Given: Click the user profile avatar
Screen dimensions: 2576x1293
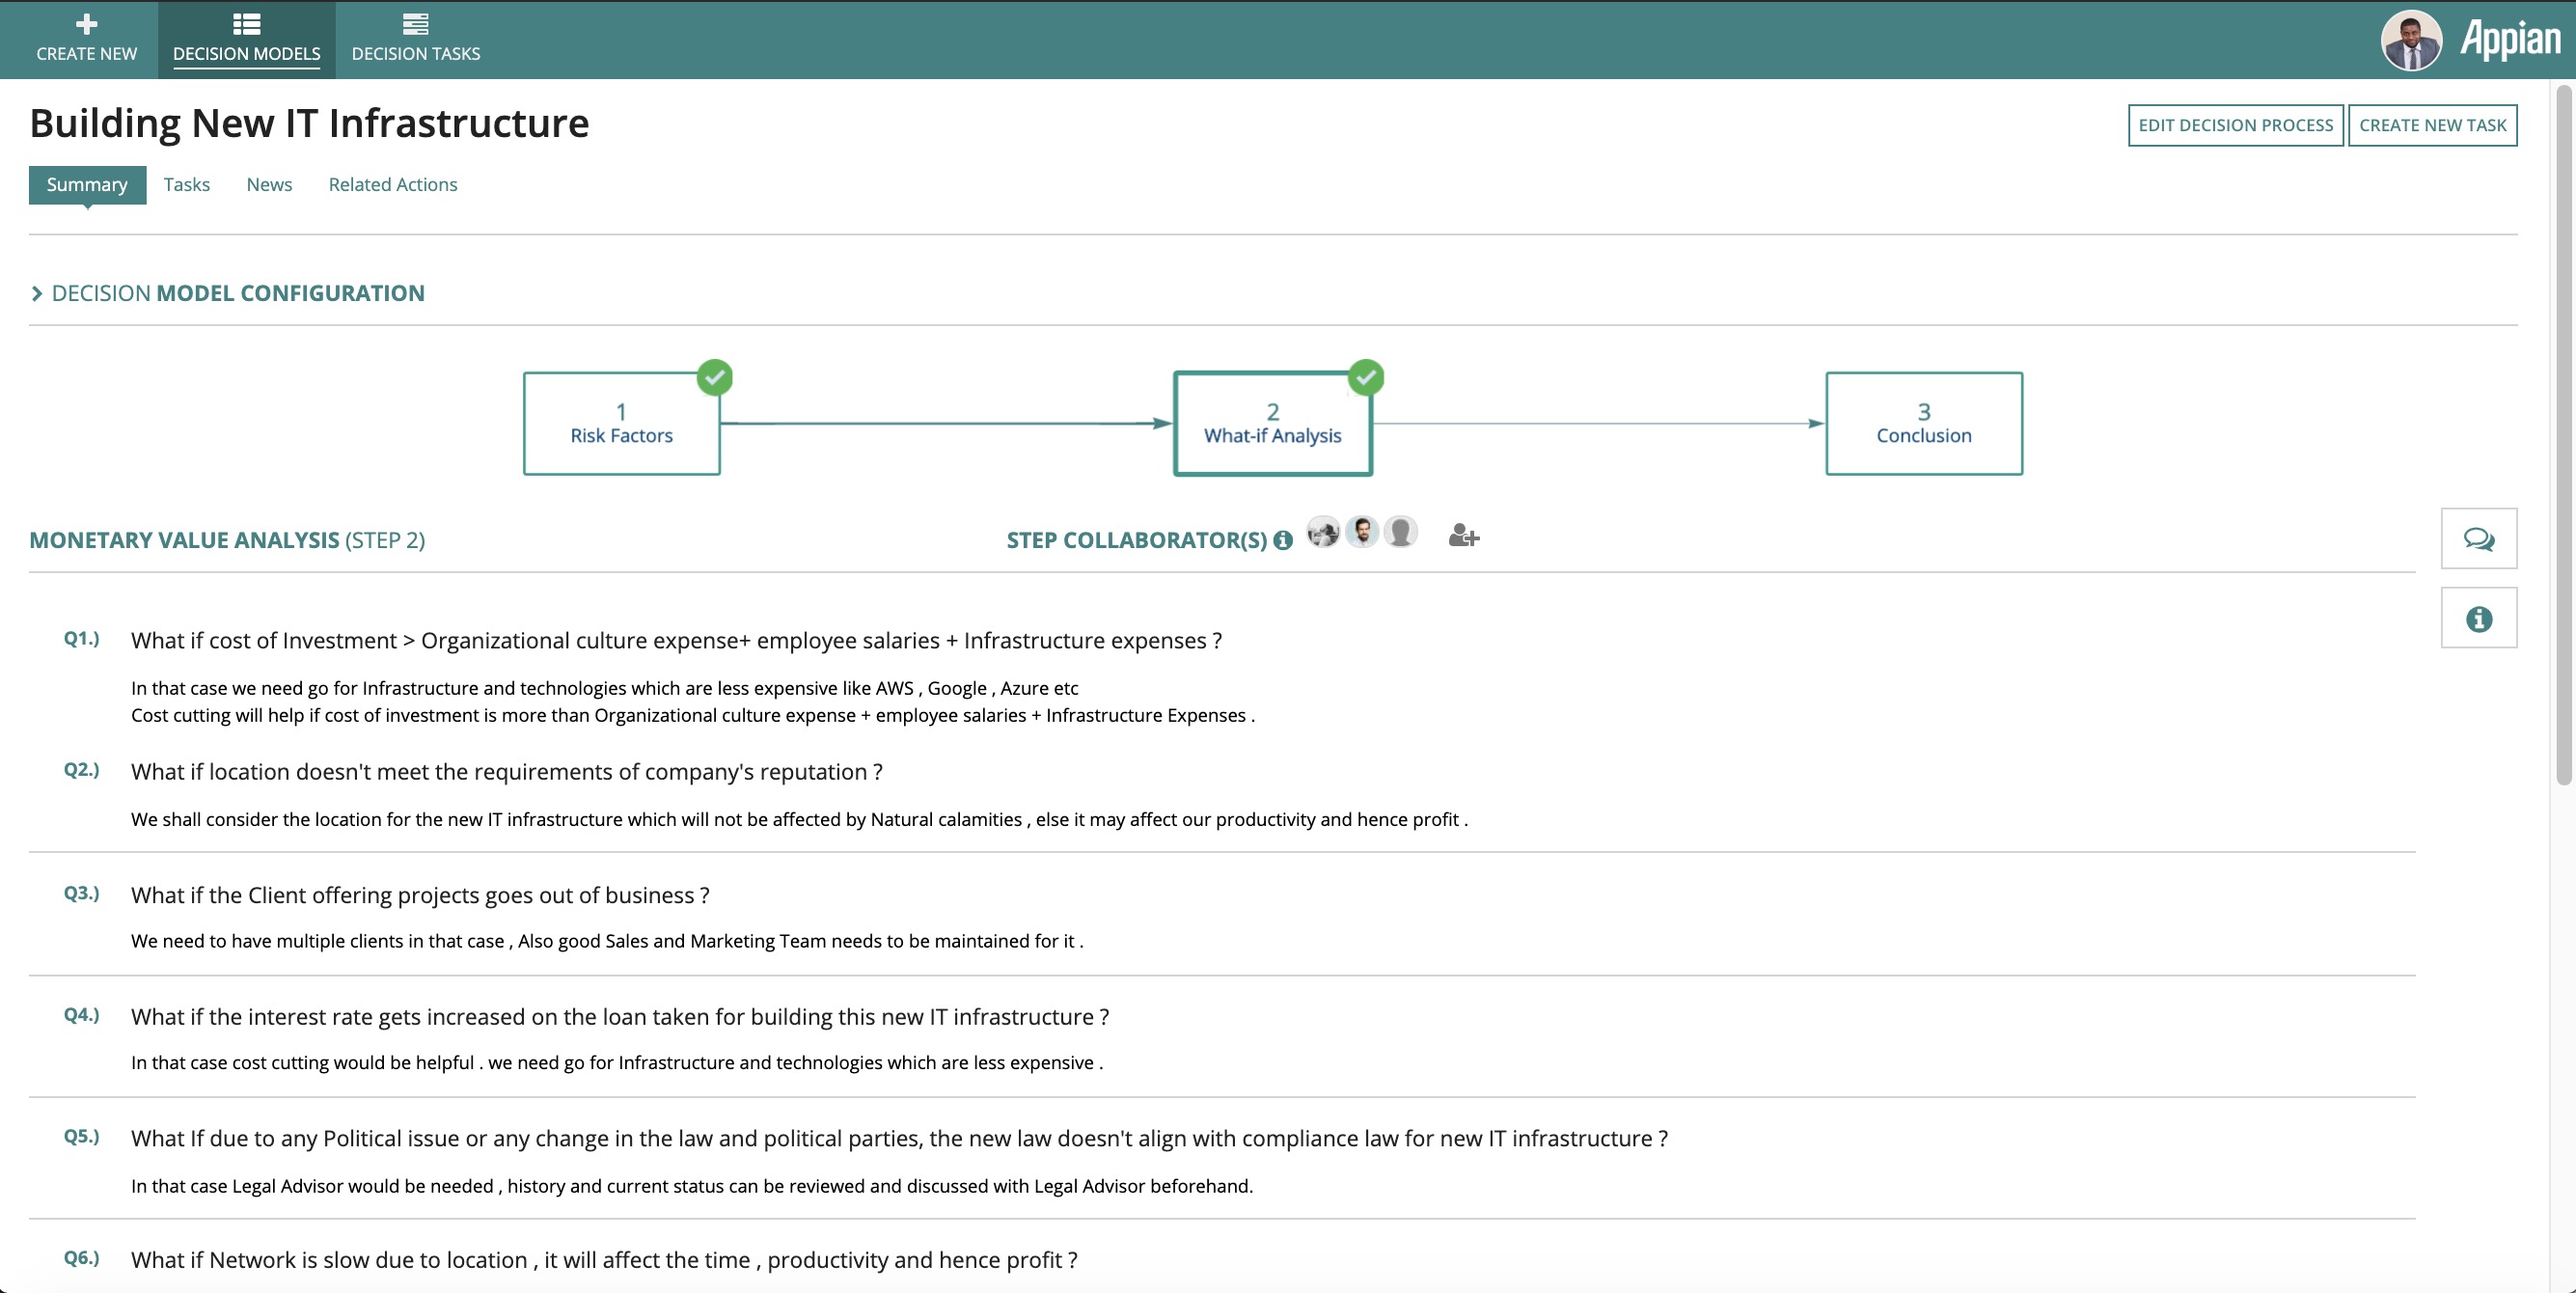Looking at the screenshot, I should click(2411, 40).
